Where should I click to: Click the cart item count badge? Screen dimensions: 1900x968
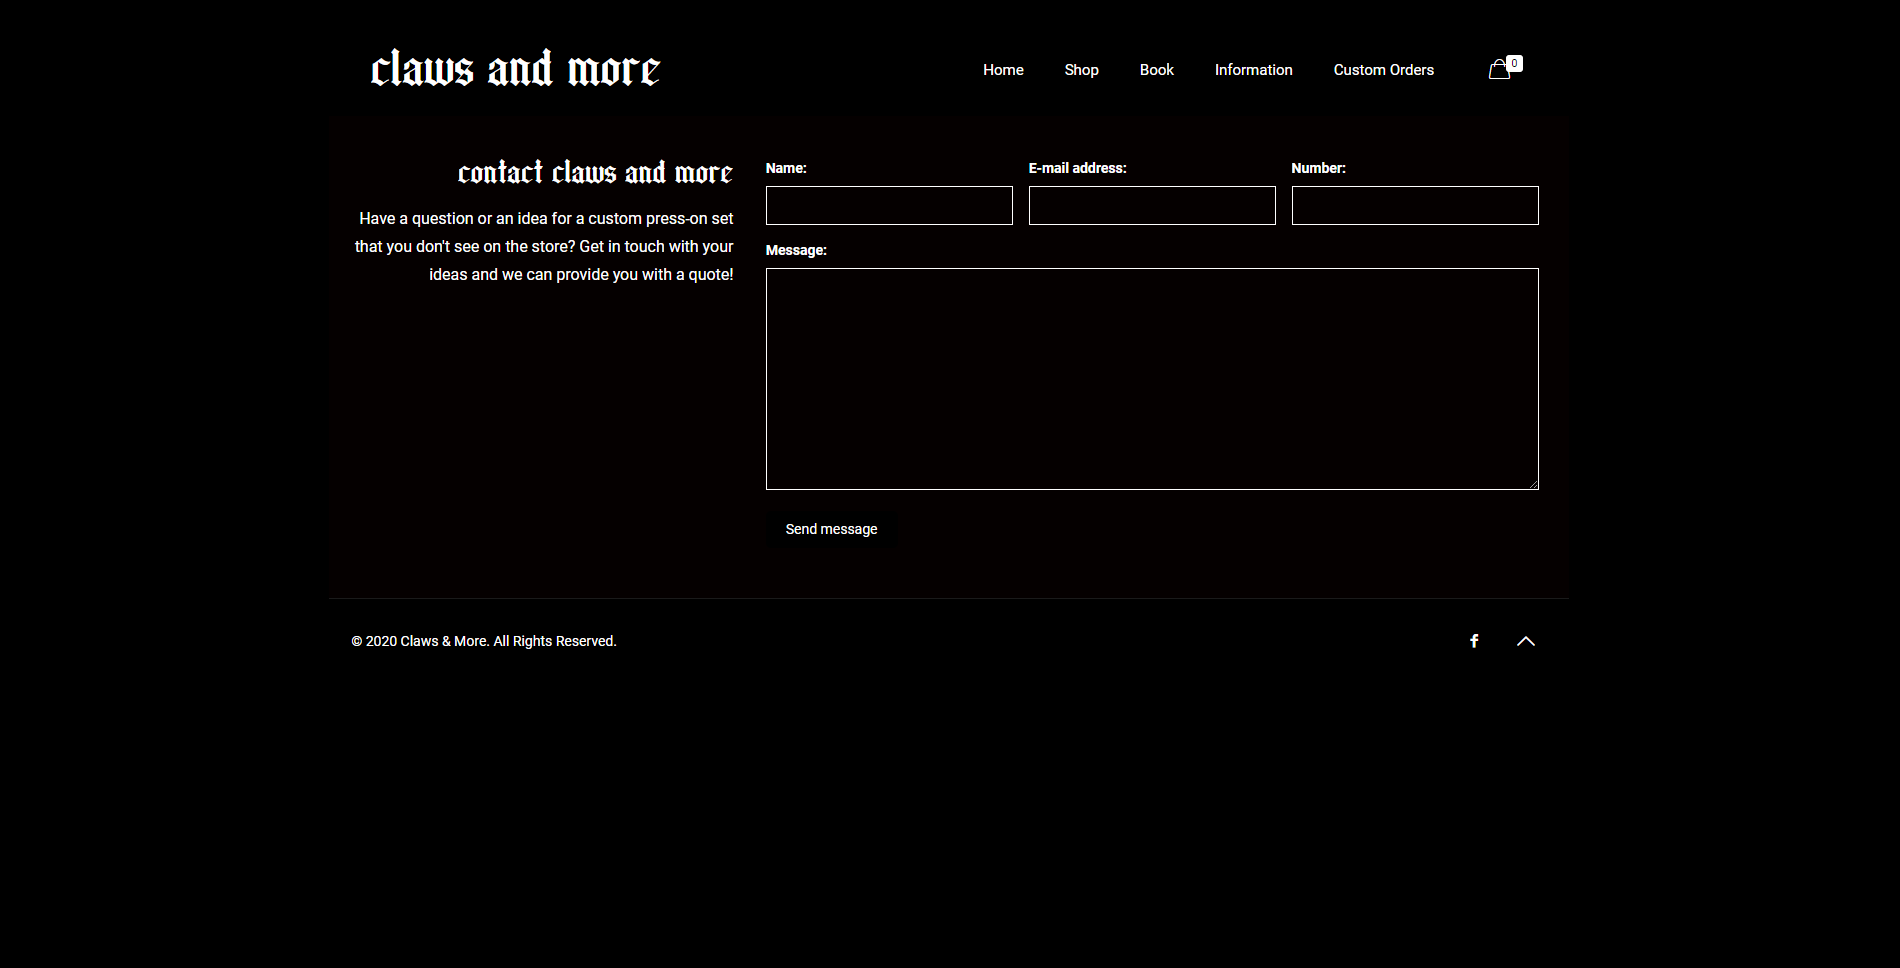[x=1514, y=63]
